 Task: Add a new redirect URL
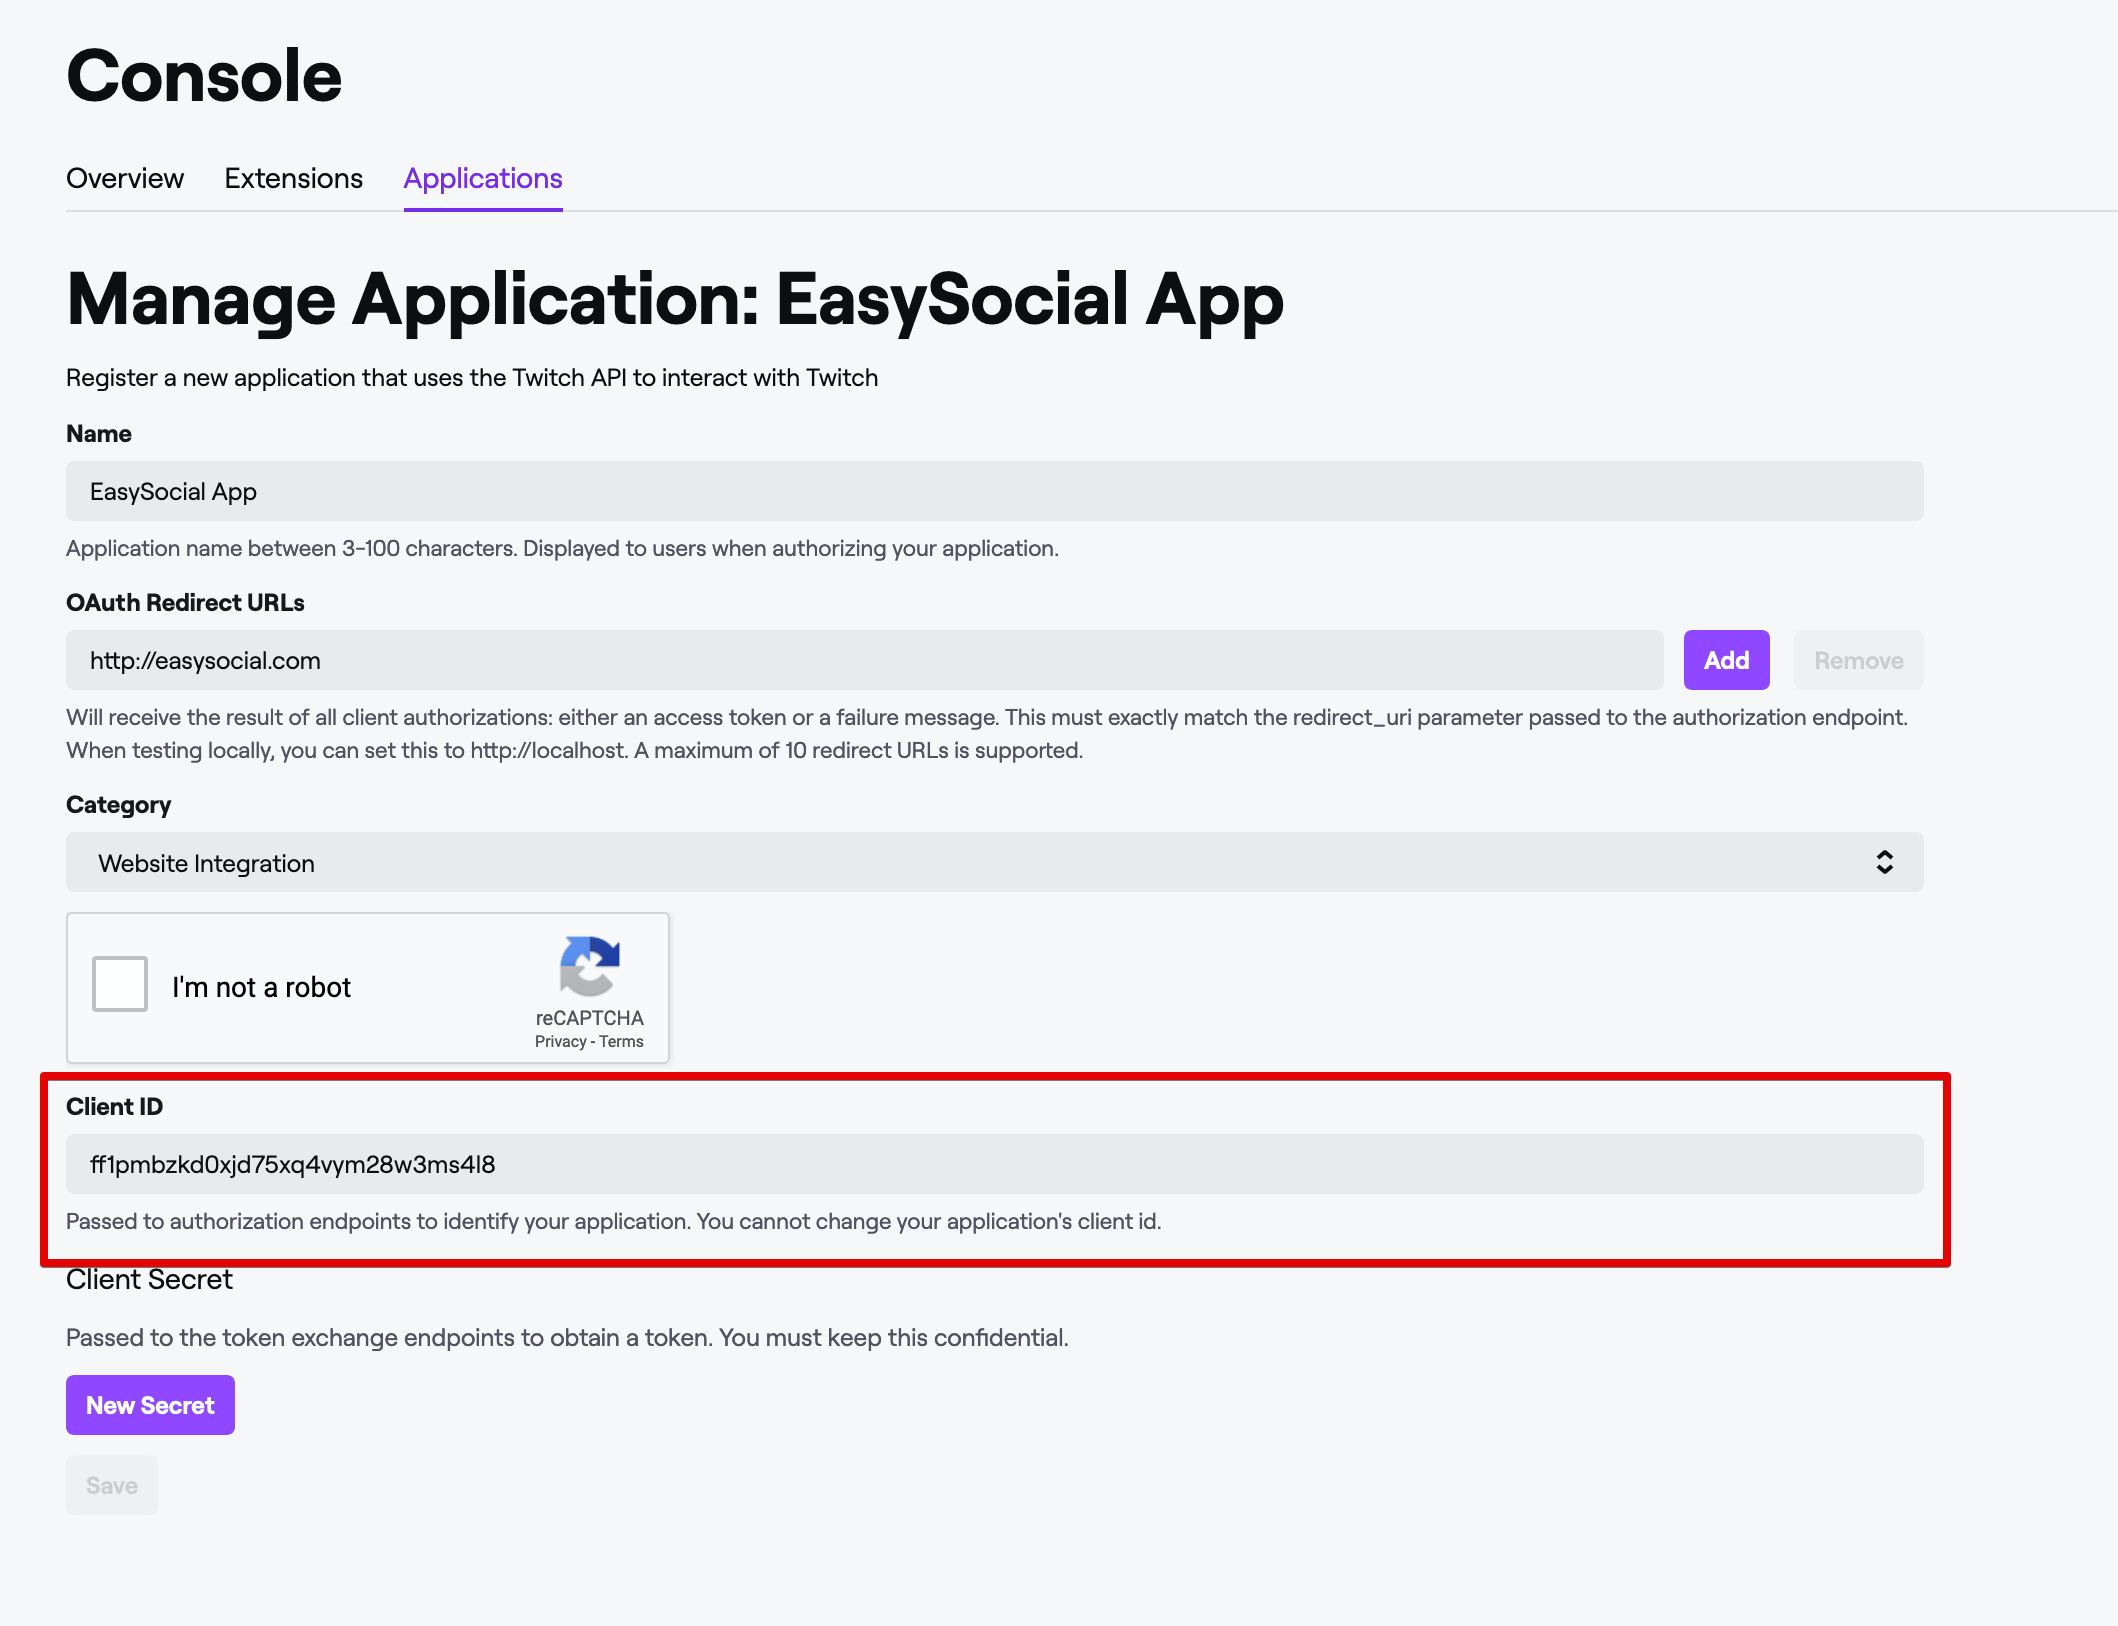pos(1727,660)
